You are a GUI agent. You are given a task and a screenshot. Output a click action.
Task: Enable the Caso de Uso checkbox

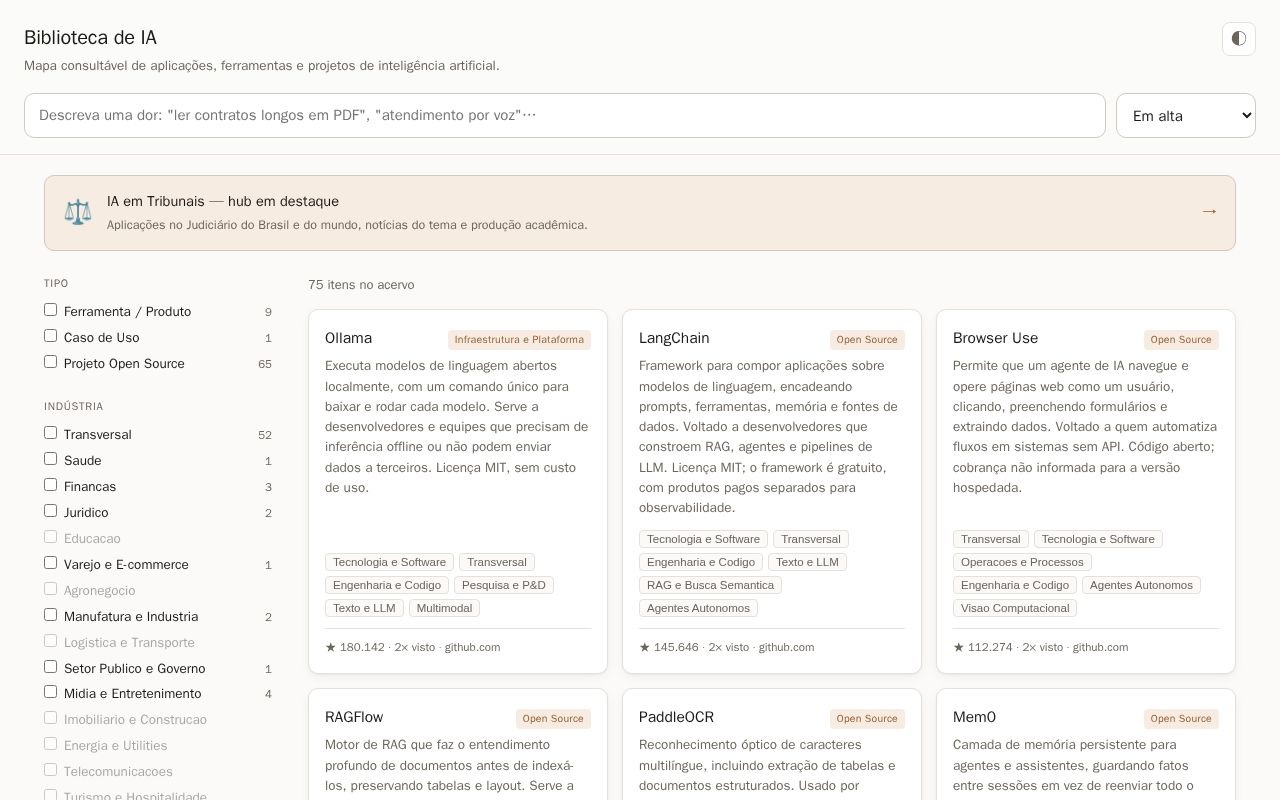50,336
